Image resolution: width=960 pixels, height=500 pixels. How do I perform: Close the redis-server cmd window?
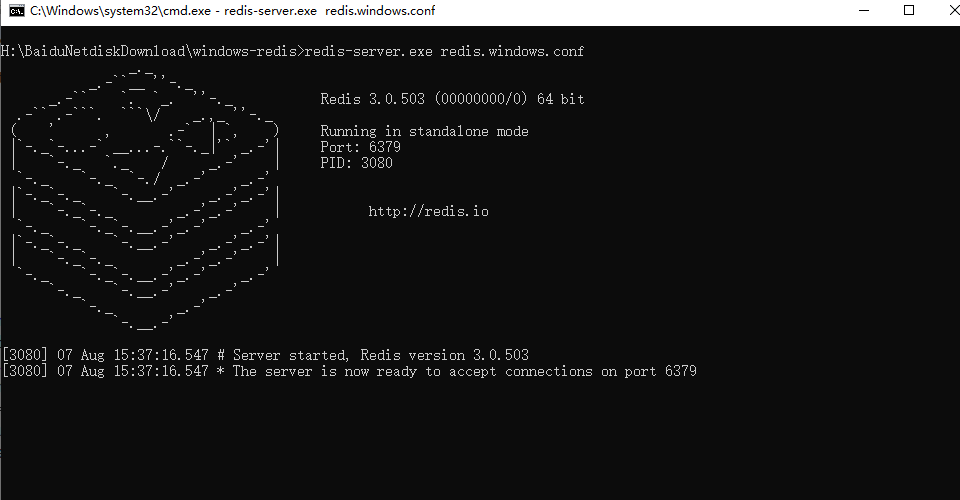953,10
